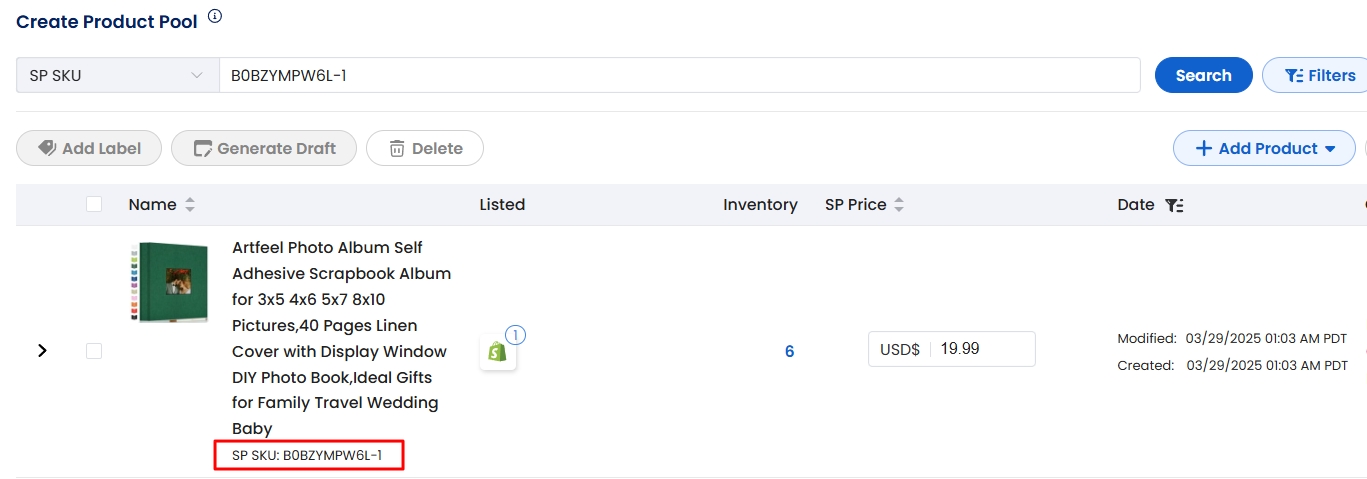Open the inventory count 6 link
Viewport: 1367px width, 479px height.
(789, 351)
